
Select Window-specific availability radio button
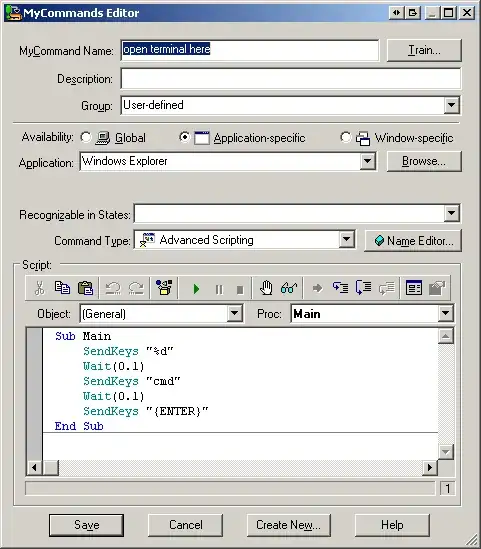[345, 137]
